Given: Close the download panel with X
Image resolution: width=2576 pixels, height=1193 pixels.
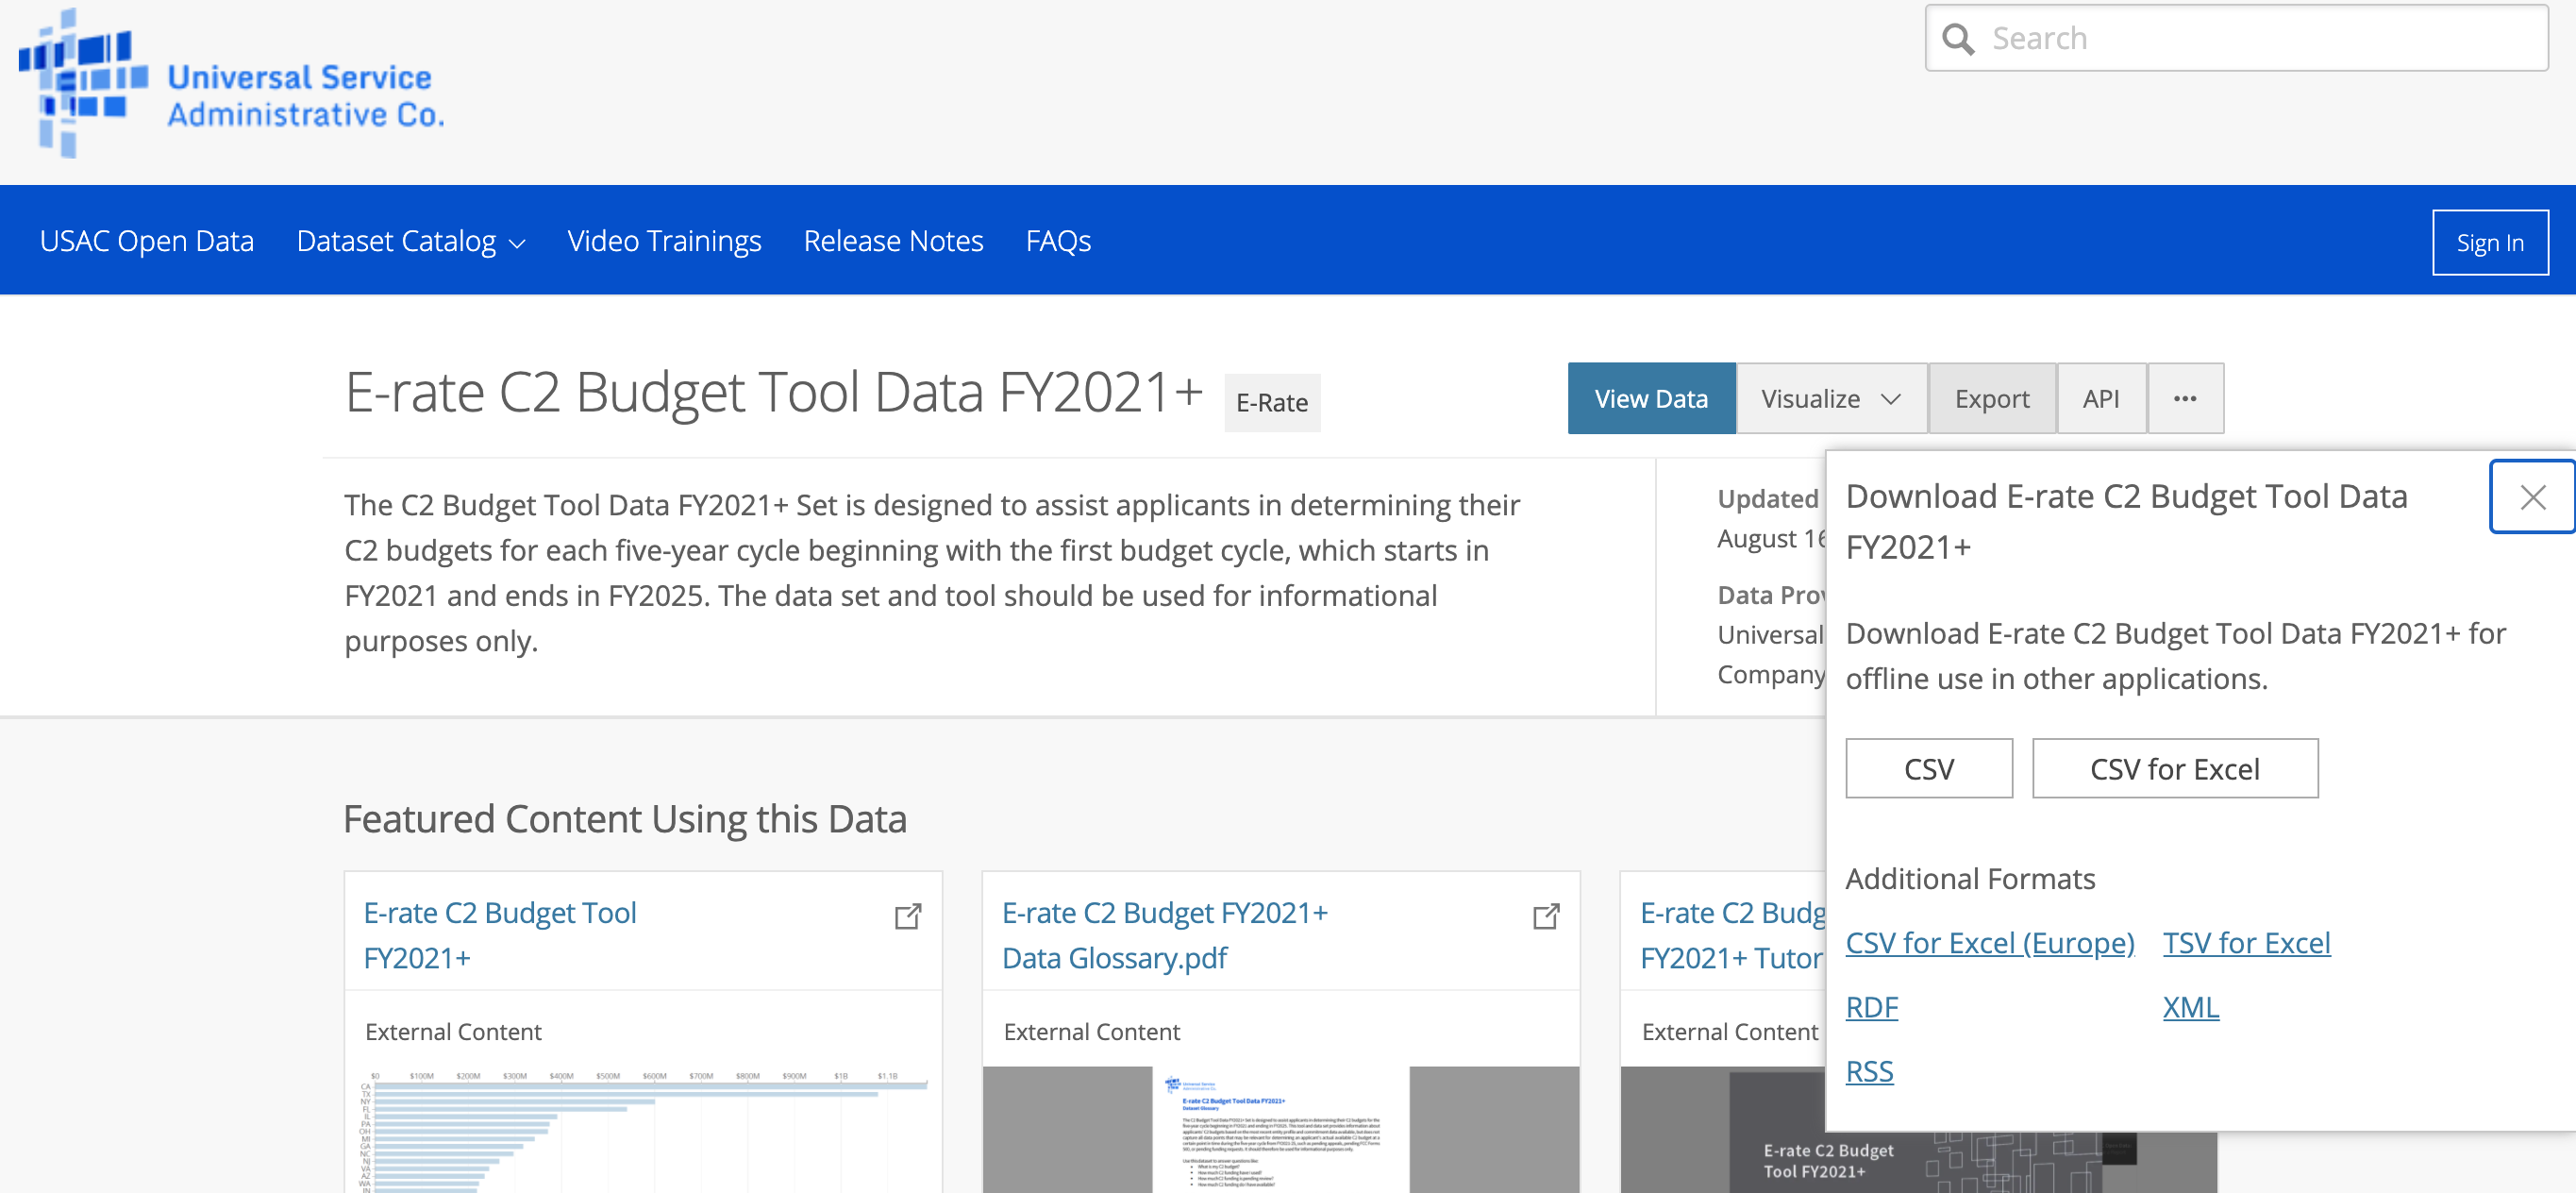Looking at the screenshot, I should point(2533,497).
